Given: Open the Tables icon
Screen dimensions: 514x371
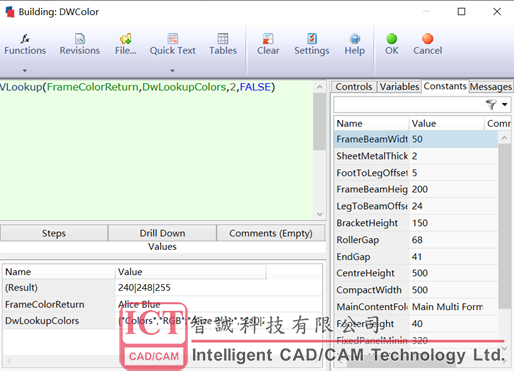Looking at the screenshot, I should point(223,44).
